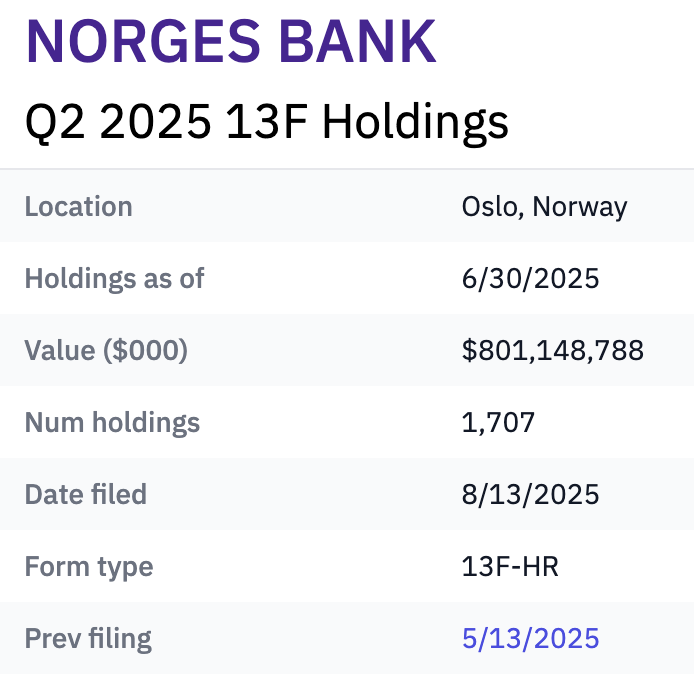Click the Q2 2025 13F Holdings heading
Viewport: 694px width, 676px height.
click(x=267, y=121)
